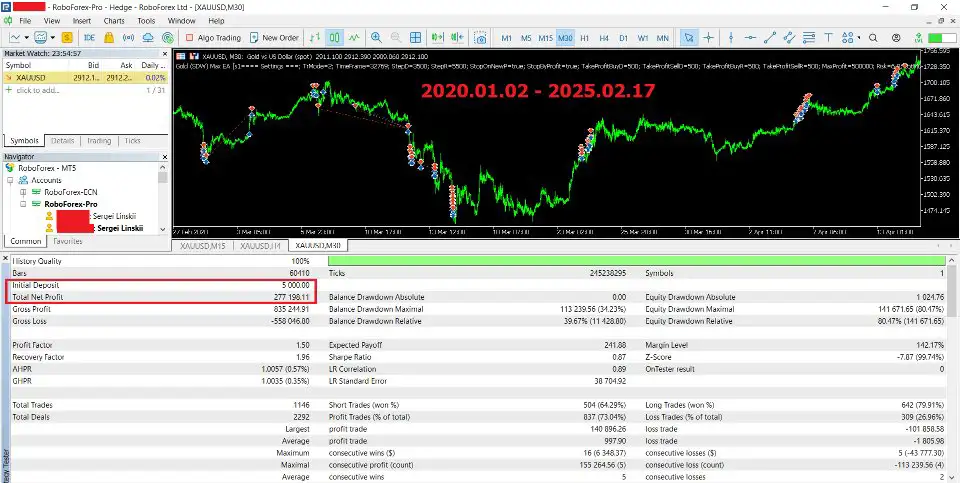Draw a vertical line tool
The image size is (960, 483).
tap(733, 38)
